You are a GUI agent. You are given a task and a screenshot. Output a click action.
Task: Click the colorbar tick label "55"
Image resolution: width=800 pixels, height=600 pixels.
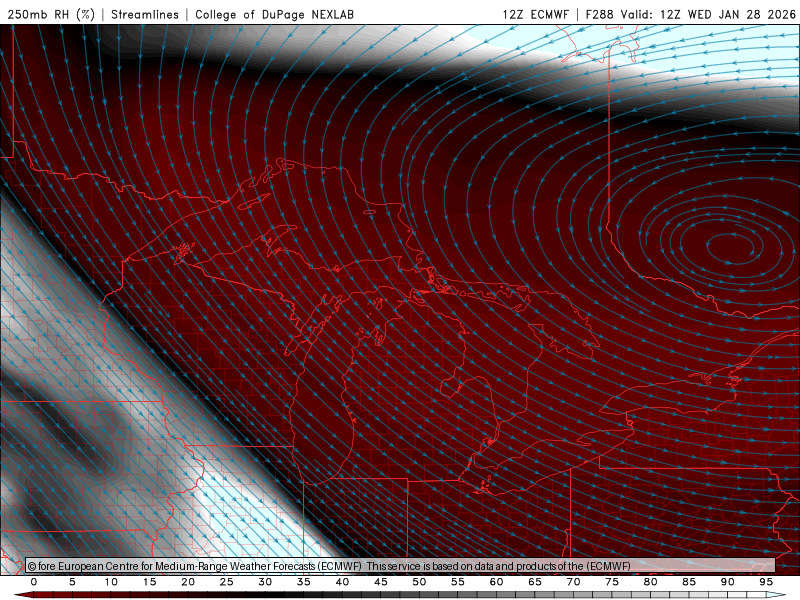(x=458, y=582)
